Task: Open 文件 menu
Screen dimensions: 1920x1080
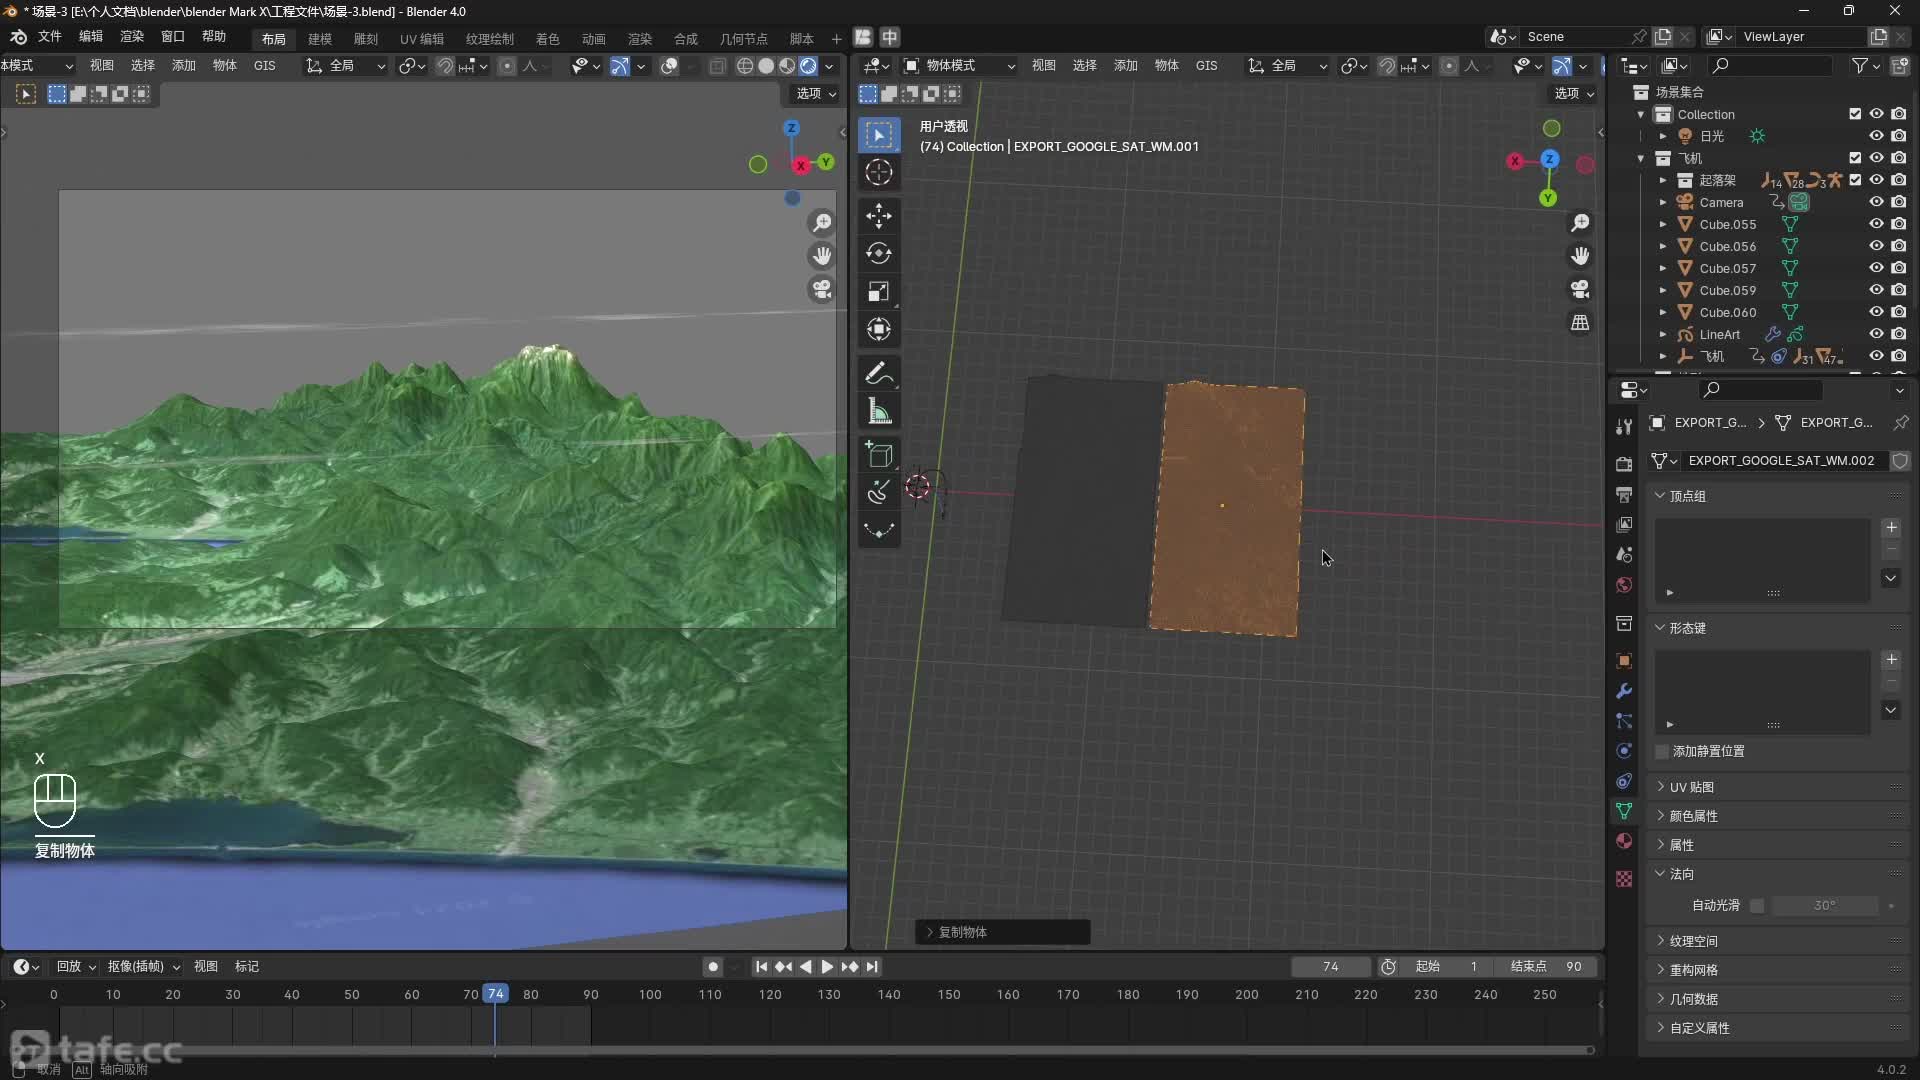Action: tap(50, 36)
